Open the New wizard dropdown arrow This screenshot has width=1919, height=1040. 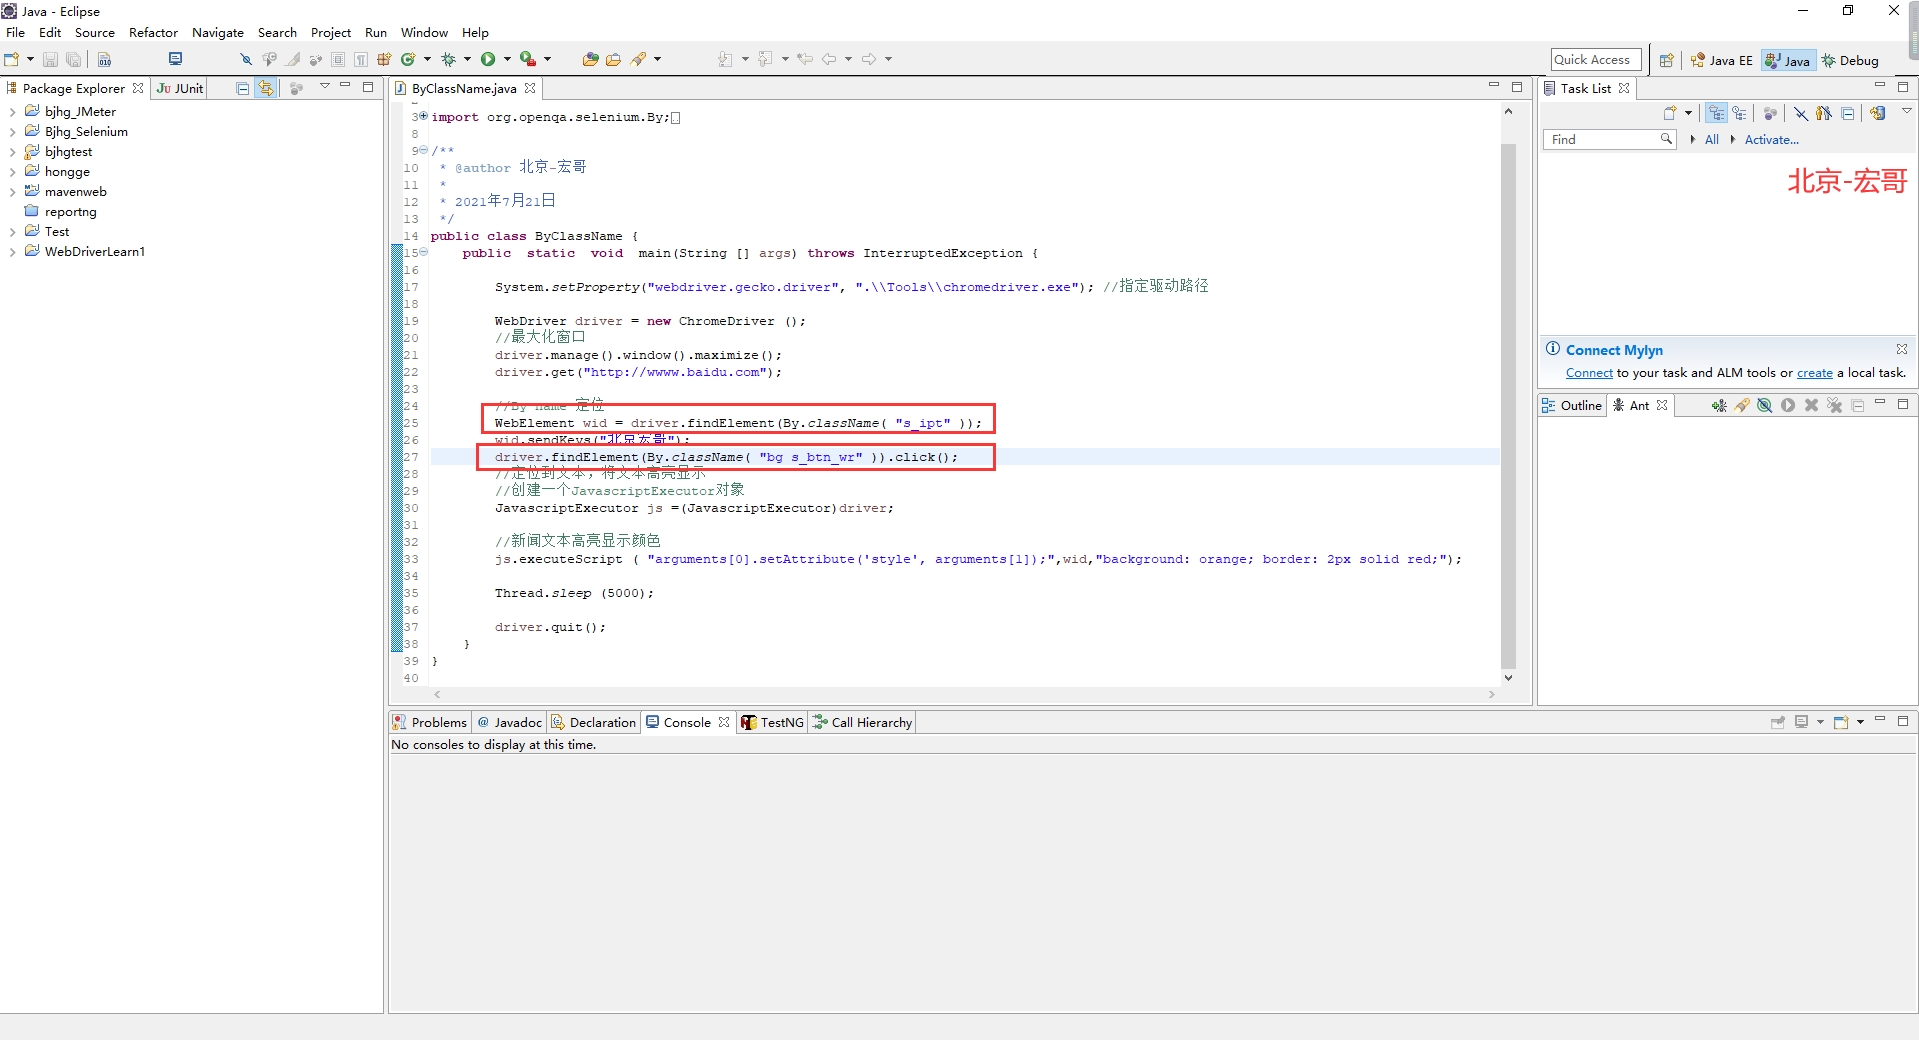(30, 59)
